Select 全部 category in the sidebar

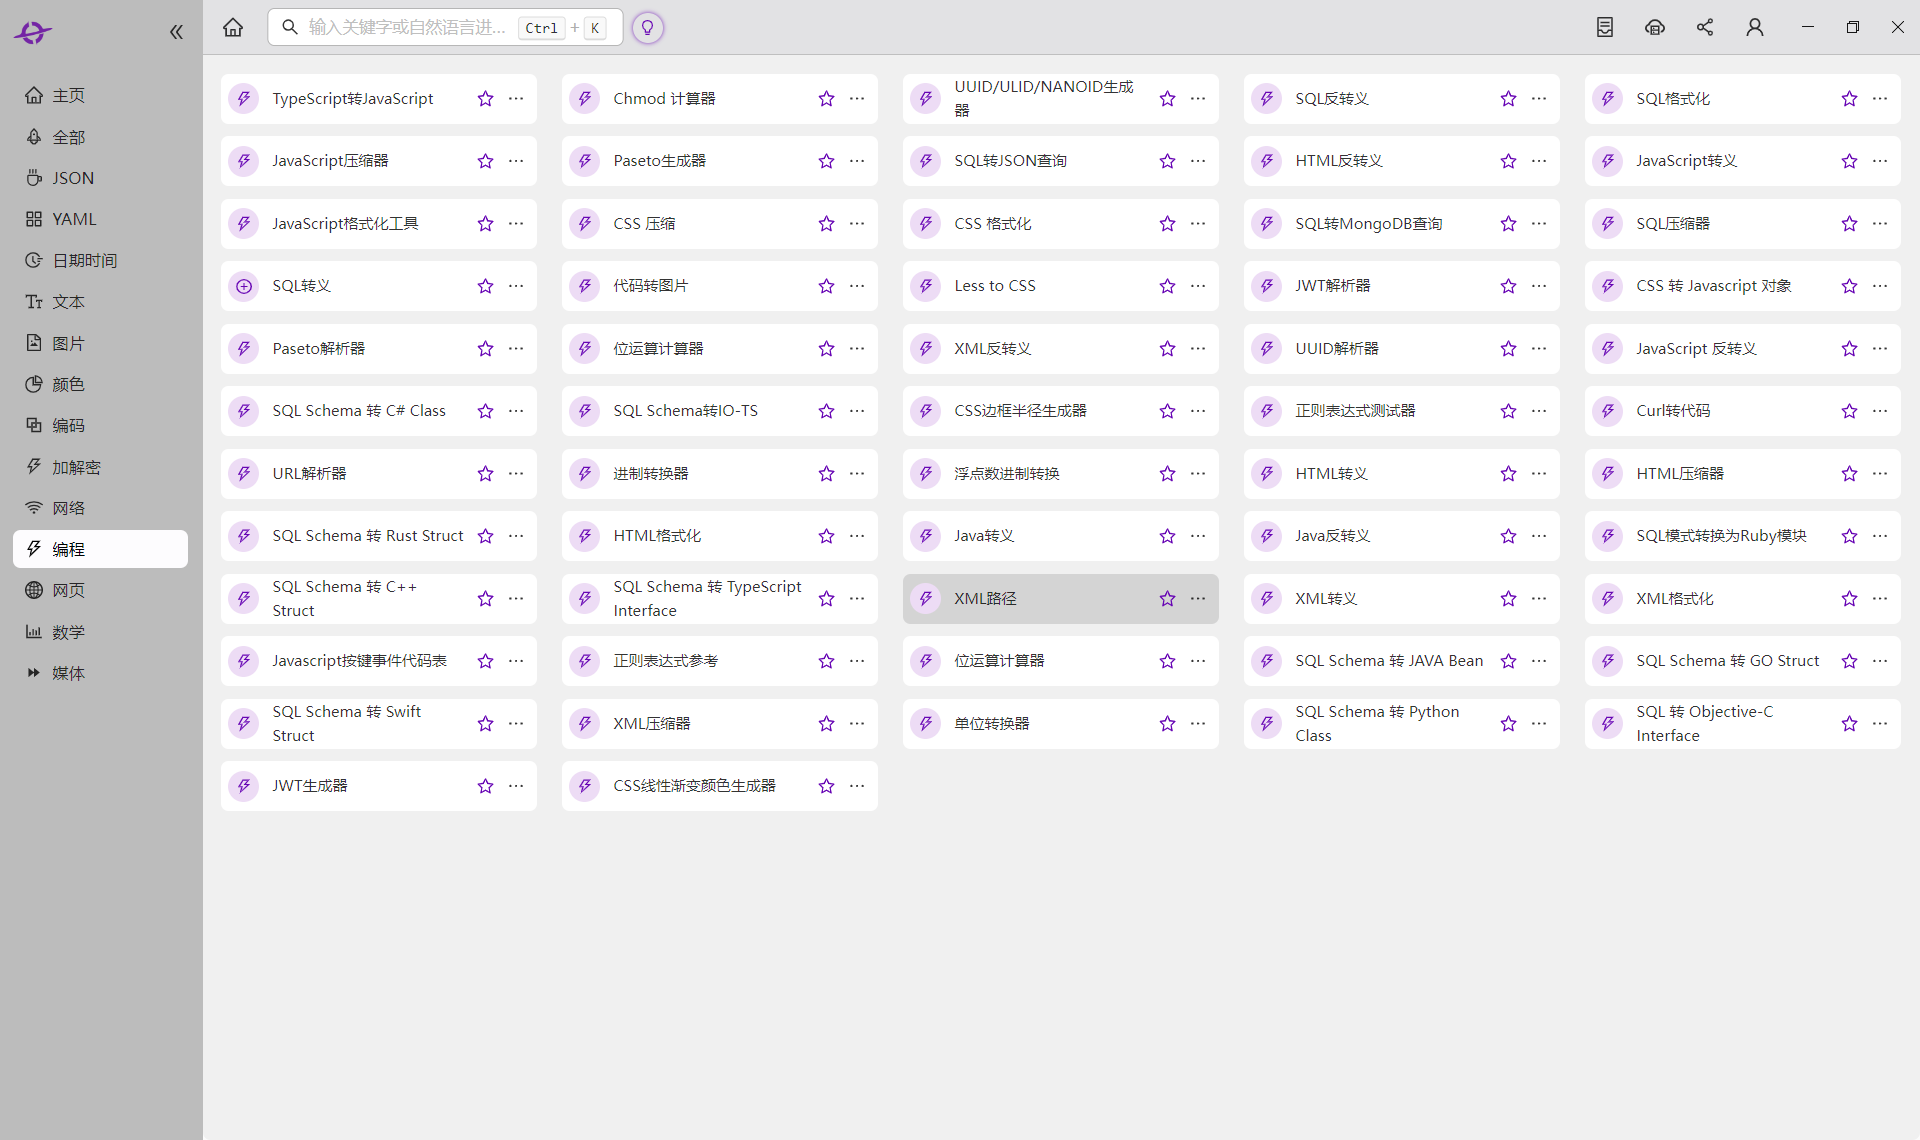100,137
